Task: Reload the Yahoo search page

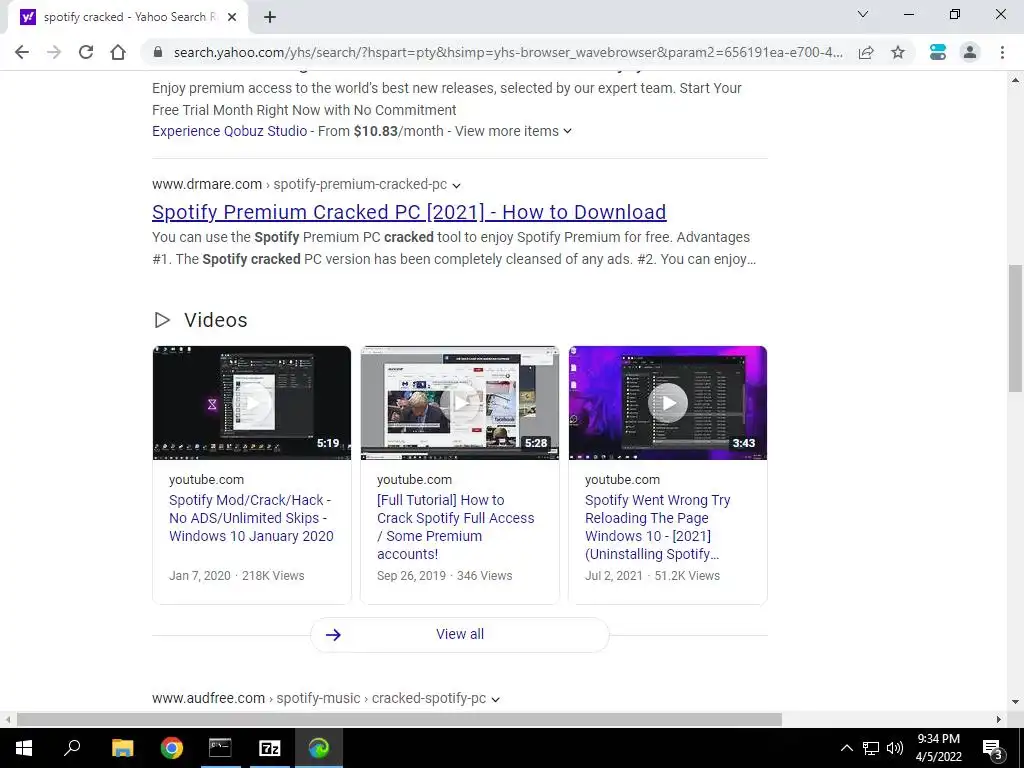Action: (x=86, y=52)
